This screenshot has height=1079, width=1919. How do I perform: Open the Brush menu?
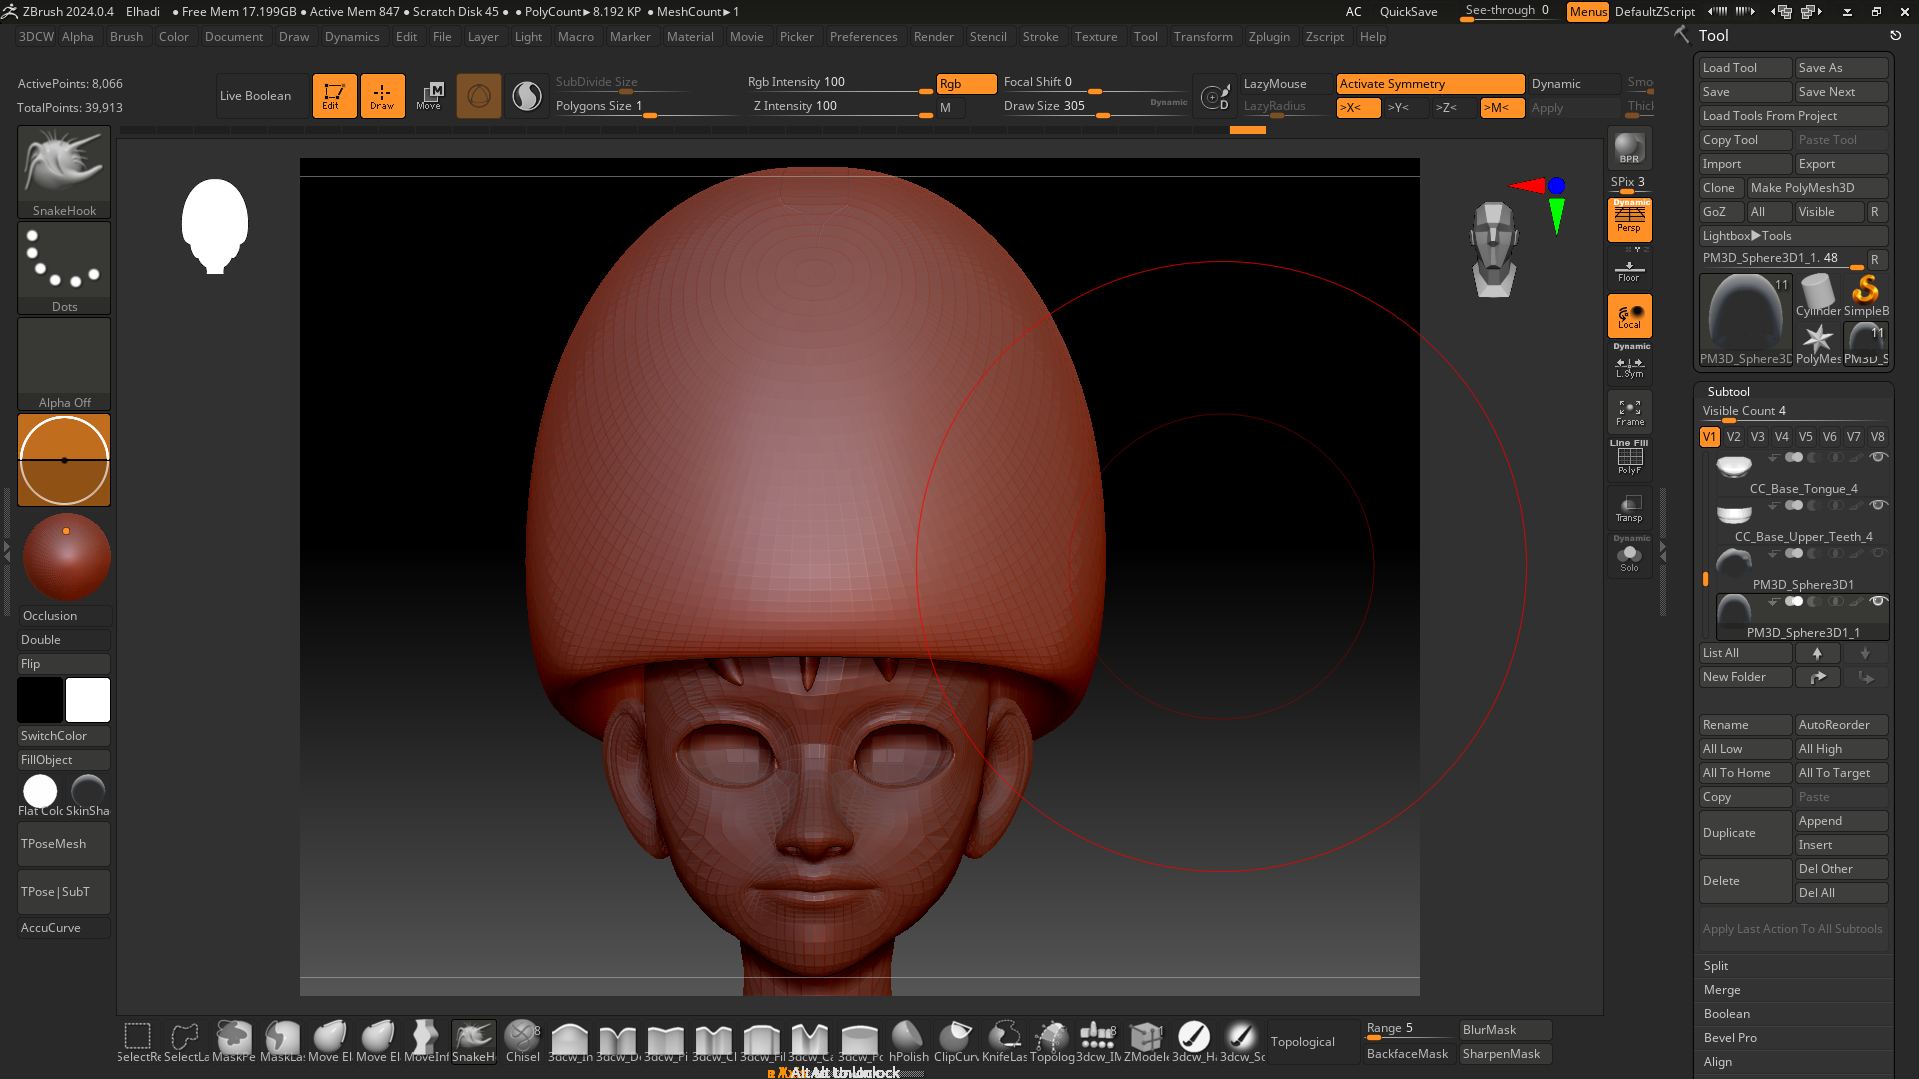pos(126,37)
